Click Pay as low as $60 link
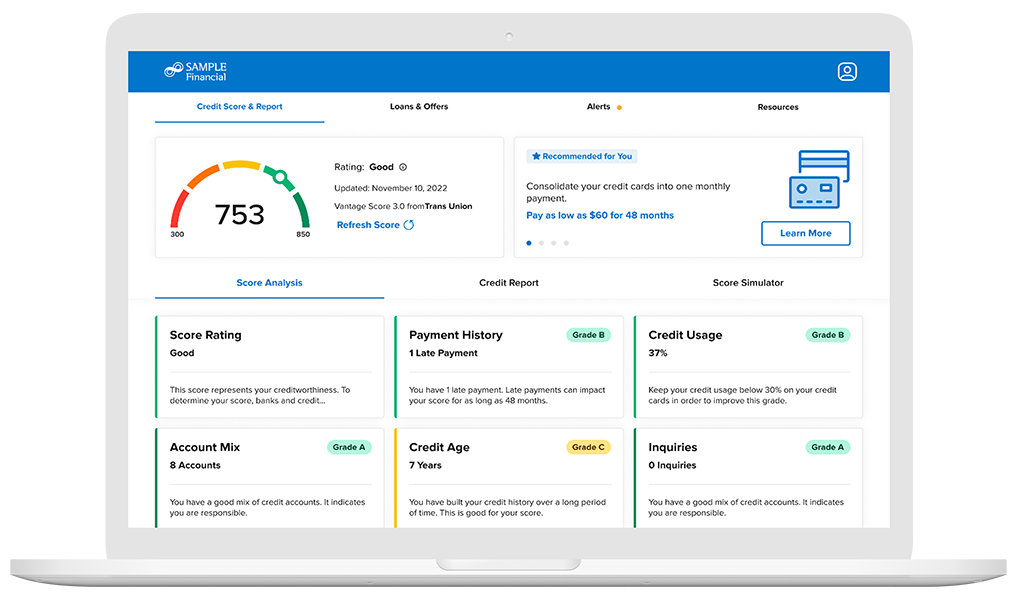Viewport: 1017px width, 600px height. [x=600, y=215]
